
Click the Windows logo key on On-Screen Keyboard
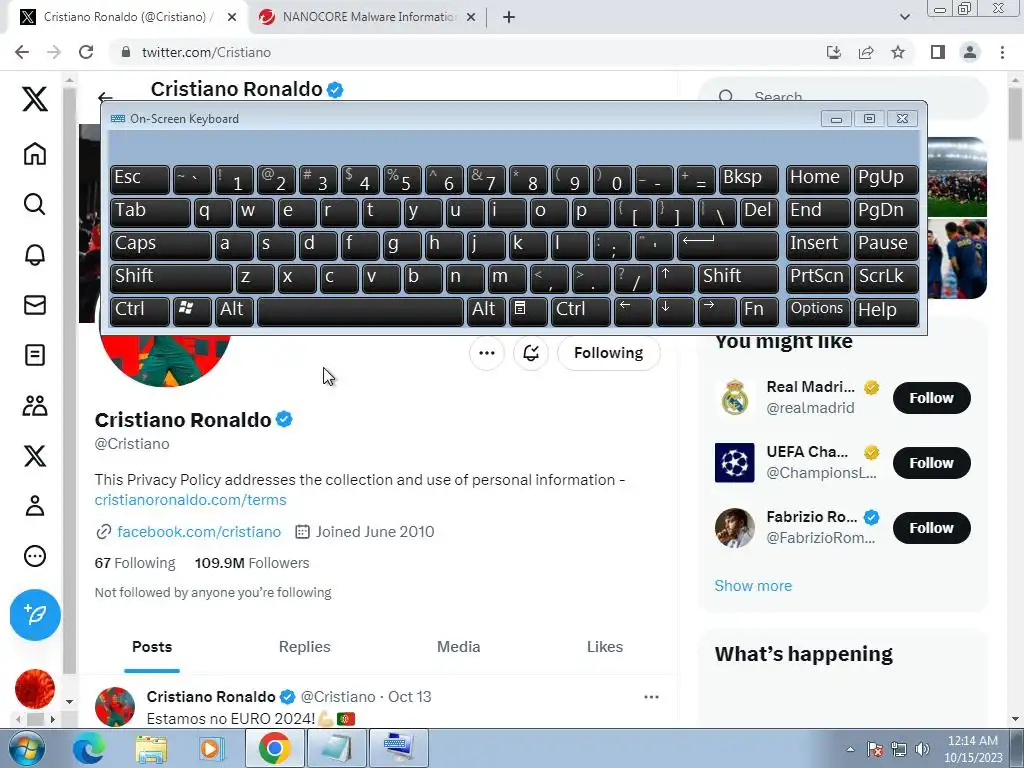point(192,311)
